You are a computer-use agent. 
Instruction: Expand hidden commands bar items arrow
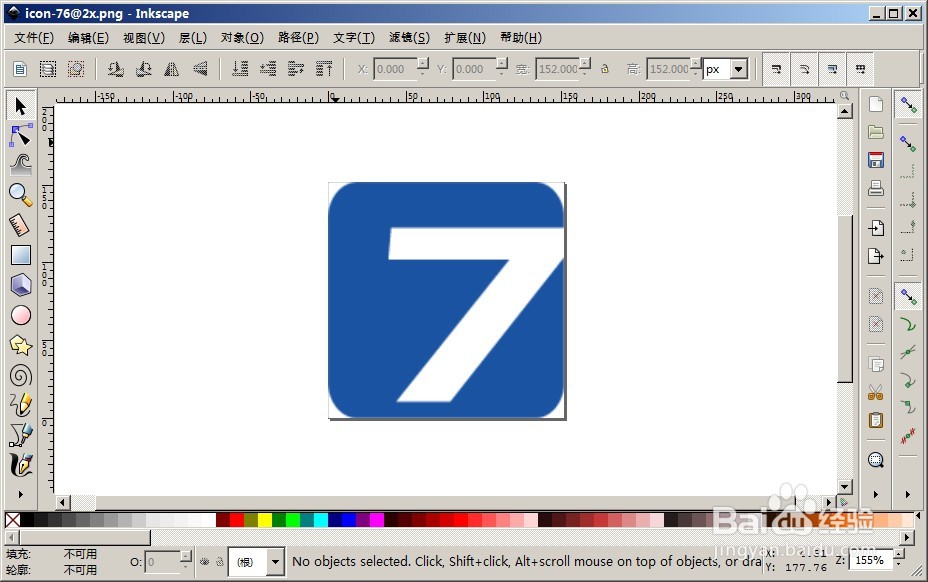pyautogui.click(x=876, y=494)
